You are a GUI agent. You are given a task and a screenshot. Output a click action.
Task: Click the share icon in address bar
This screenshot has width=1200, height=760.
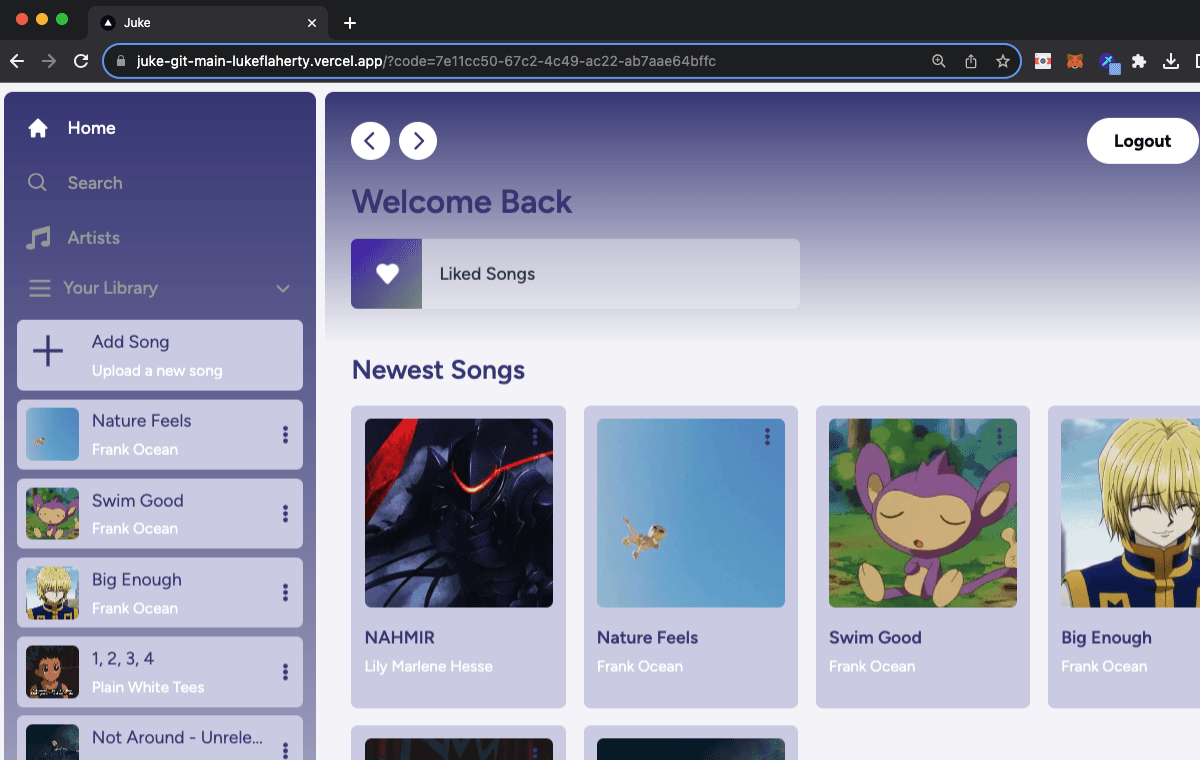pyautogui.click(x=970, y=61)
